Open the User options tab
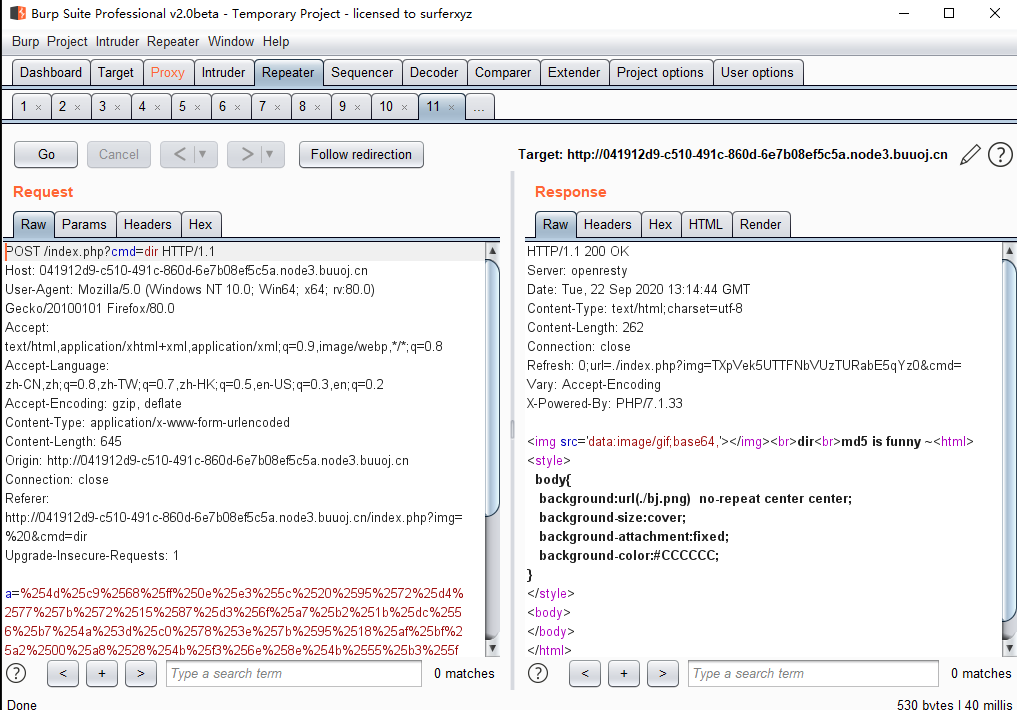The width and height of the screenshot is (1017, 710). tap(758, 73)
